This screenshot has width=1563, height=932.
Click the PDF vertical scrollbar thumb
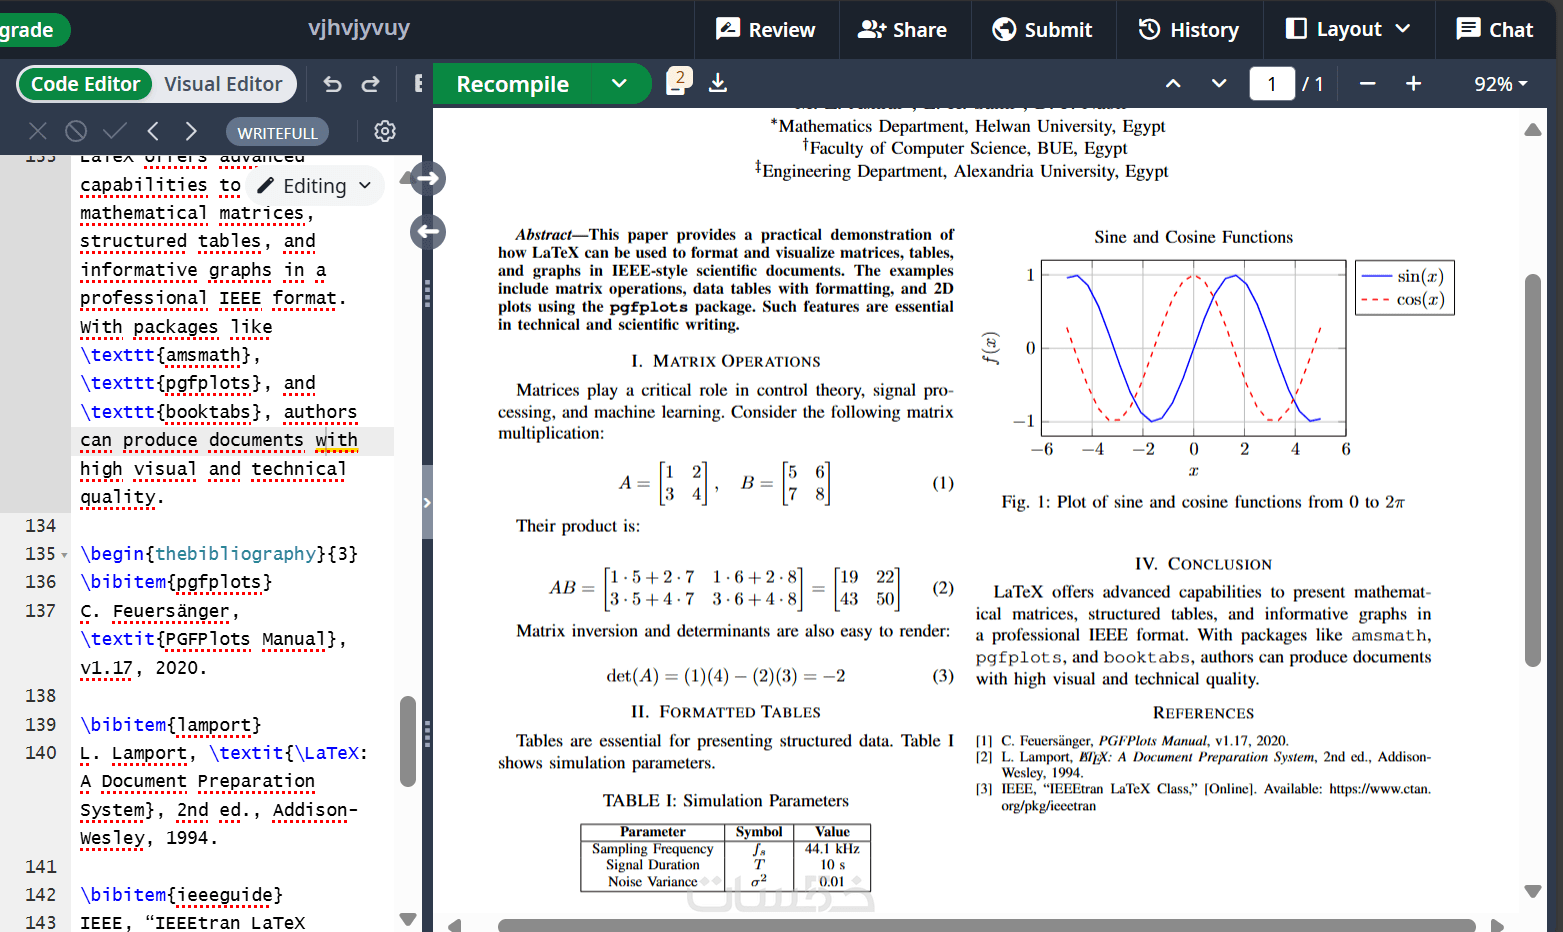1532,470
